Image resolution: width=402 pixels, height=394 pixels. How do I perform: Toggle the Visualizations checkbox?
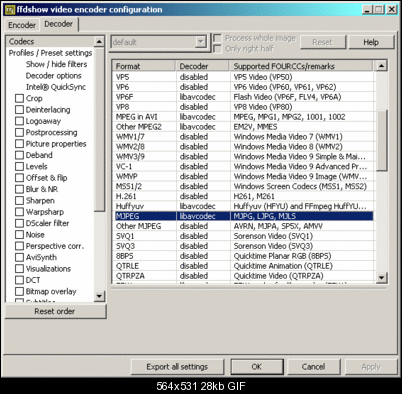[x=20, y=269]
